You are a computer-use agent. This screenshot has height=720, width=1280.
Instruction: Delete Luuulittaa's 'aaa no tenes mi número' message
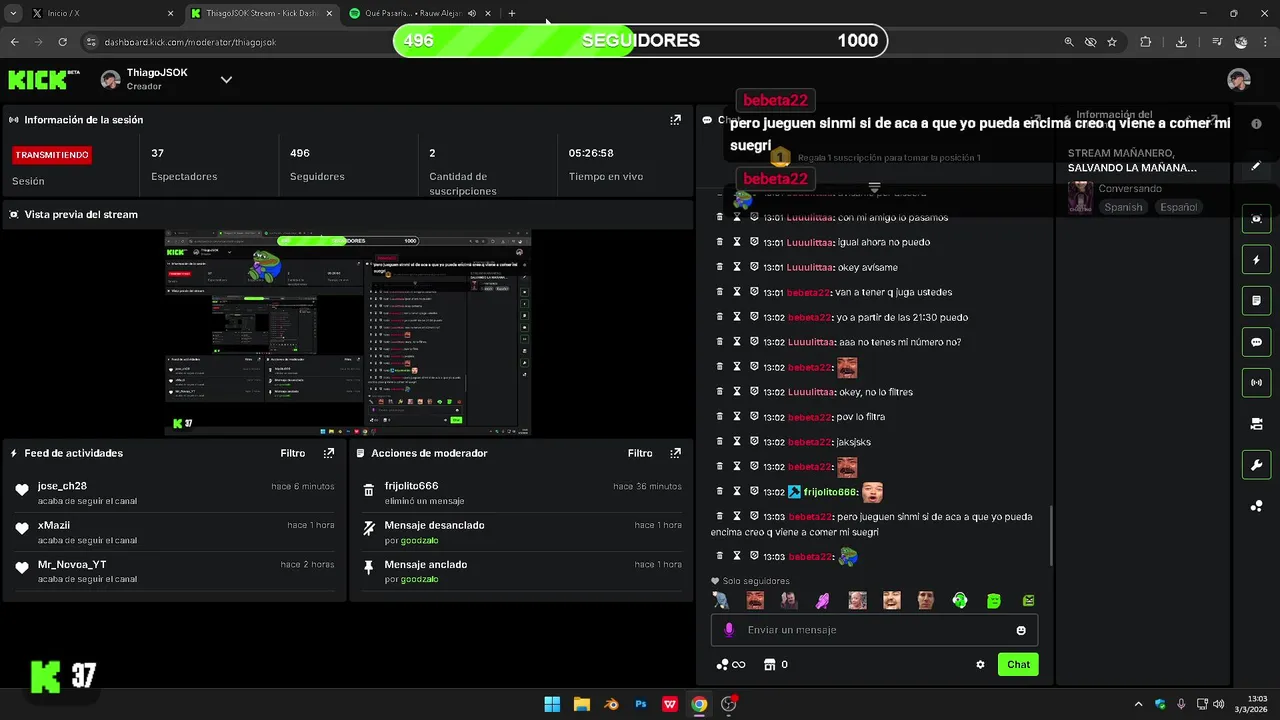pos(719,342)
